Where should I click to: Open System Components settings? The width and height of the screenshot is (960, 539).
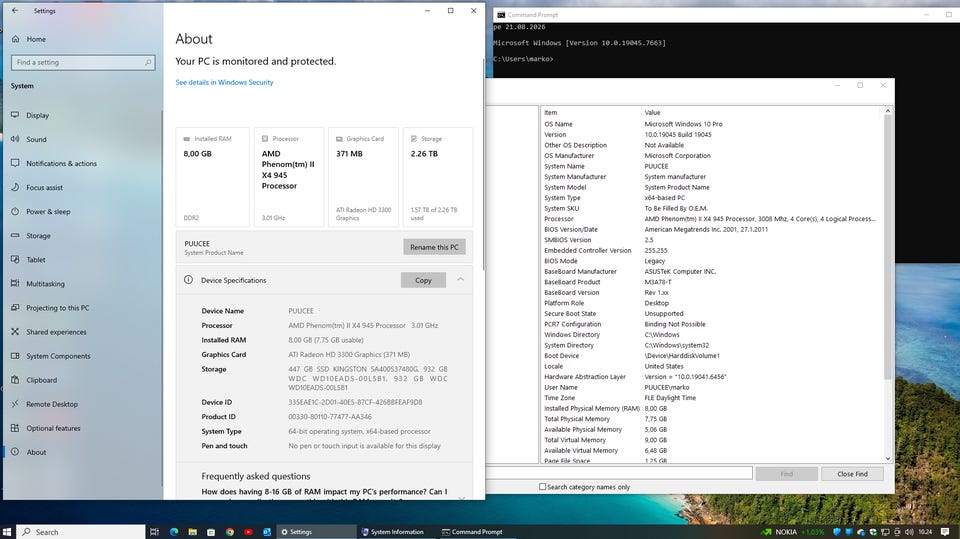point(58,356)
